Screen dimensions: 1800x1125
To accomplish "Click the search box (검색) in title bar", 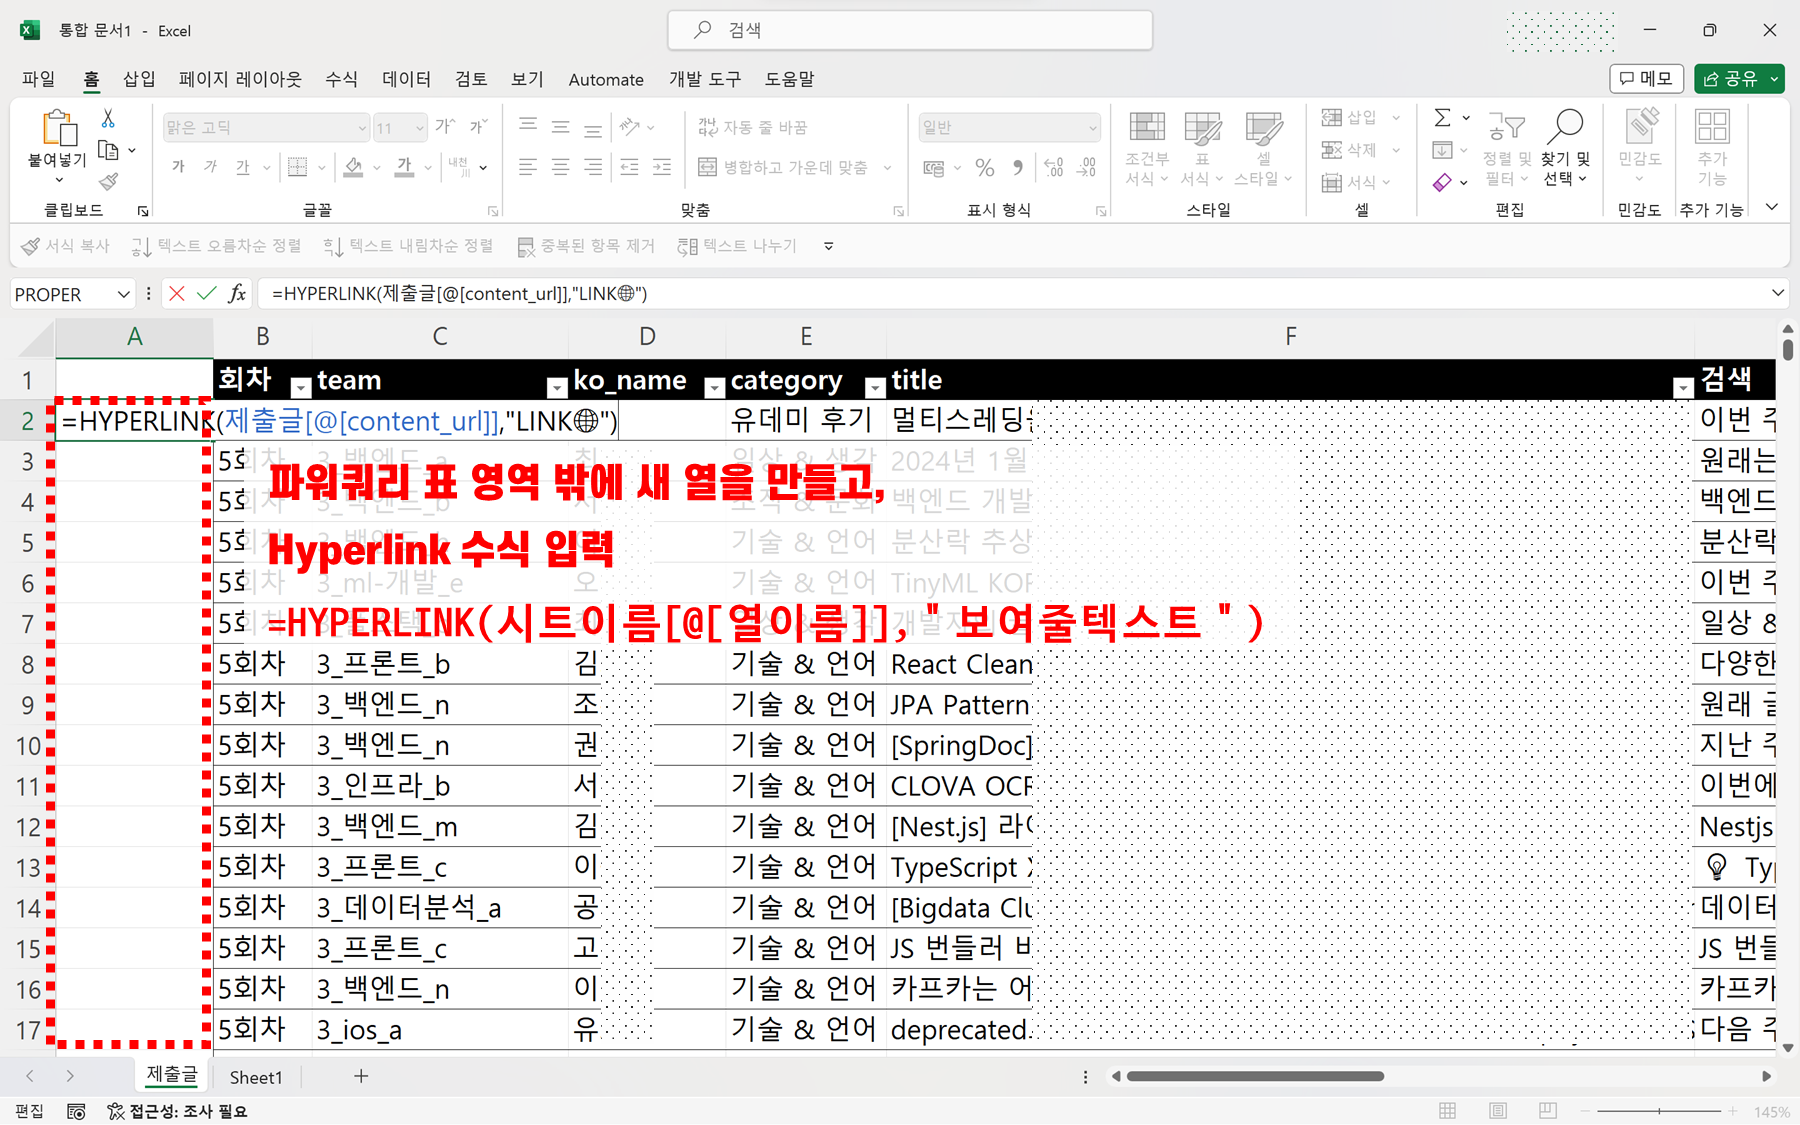I will pyautogui.click(x=910, y=30).
